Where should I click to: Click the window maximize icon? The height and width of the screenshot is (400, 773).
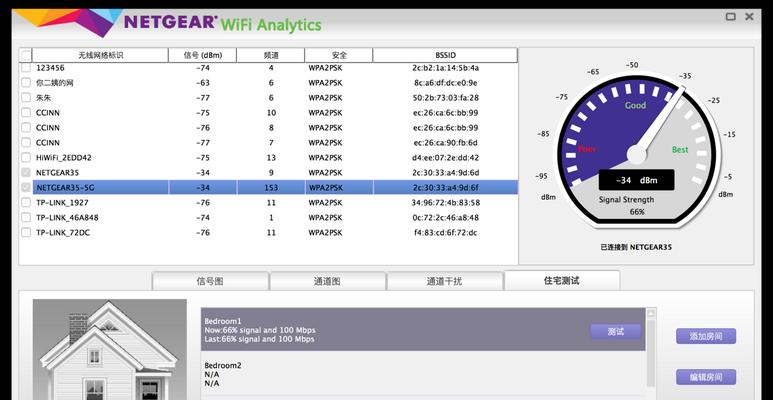pos(731,17)
